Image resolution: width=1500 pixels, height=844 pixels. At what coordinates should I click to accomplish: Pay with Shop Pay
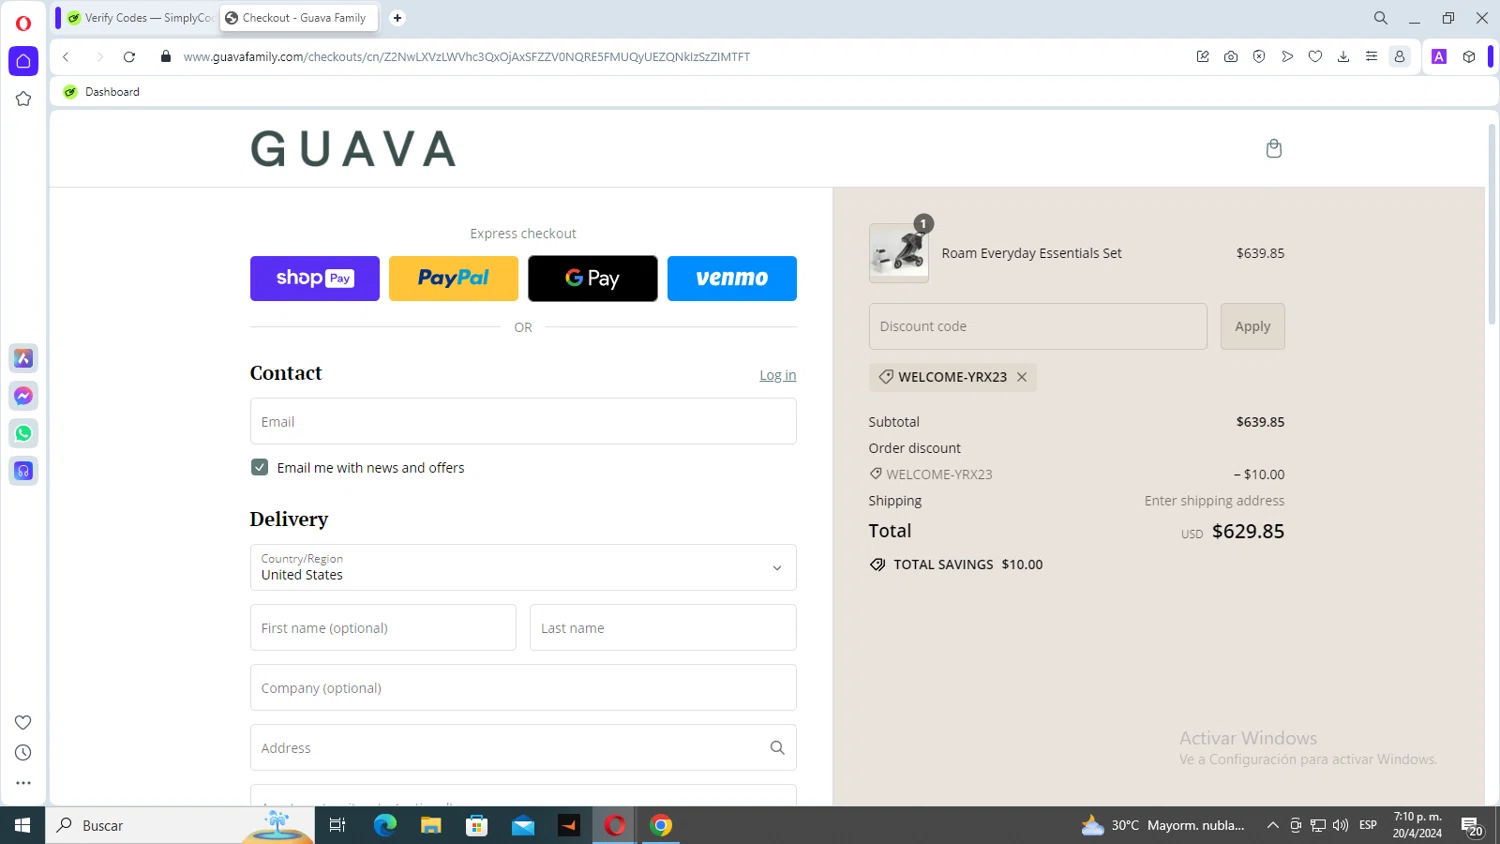(315, 278)
